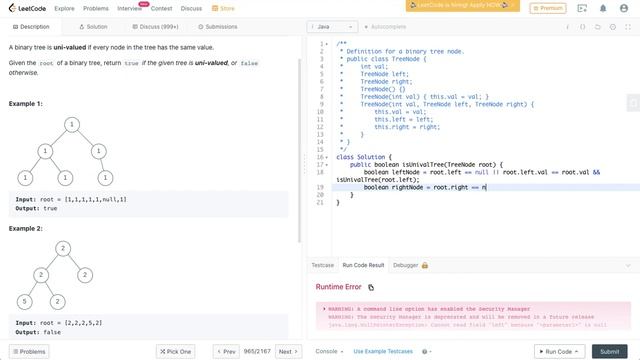Click the Problems list button
This screenshot has height=360, width=640.
(29, 351)
